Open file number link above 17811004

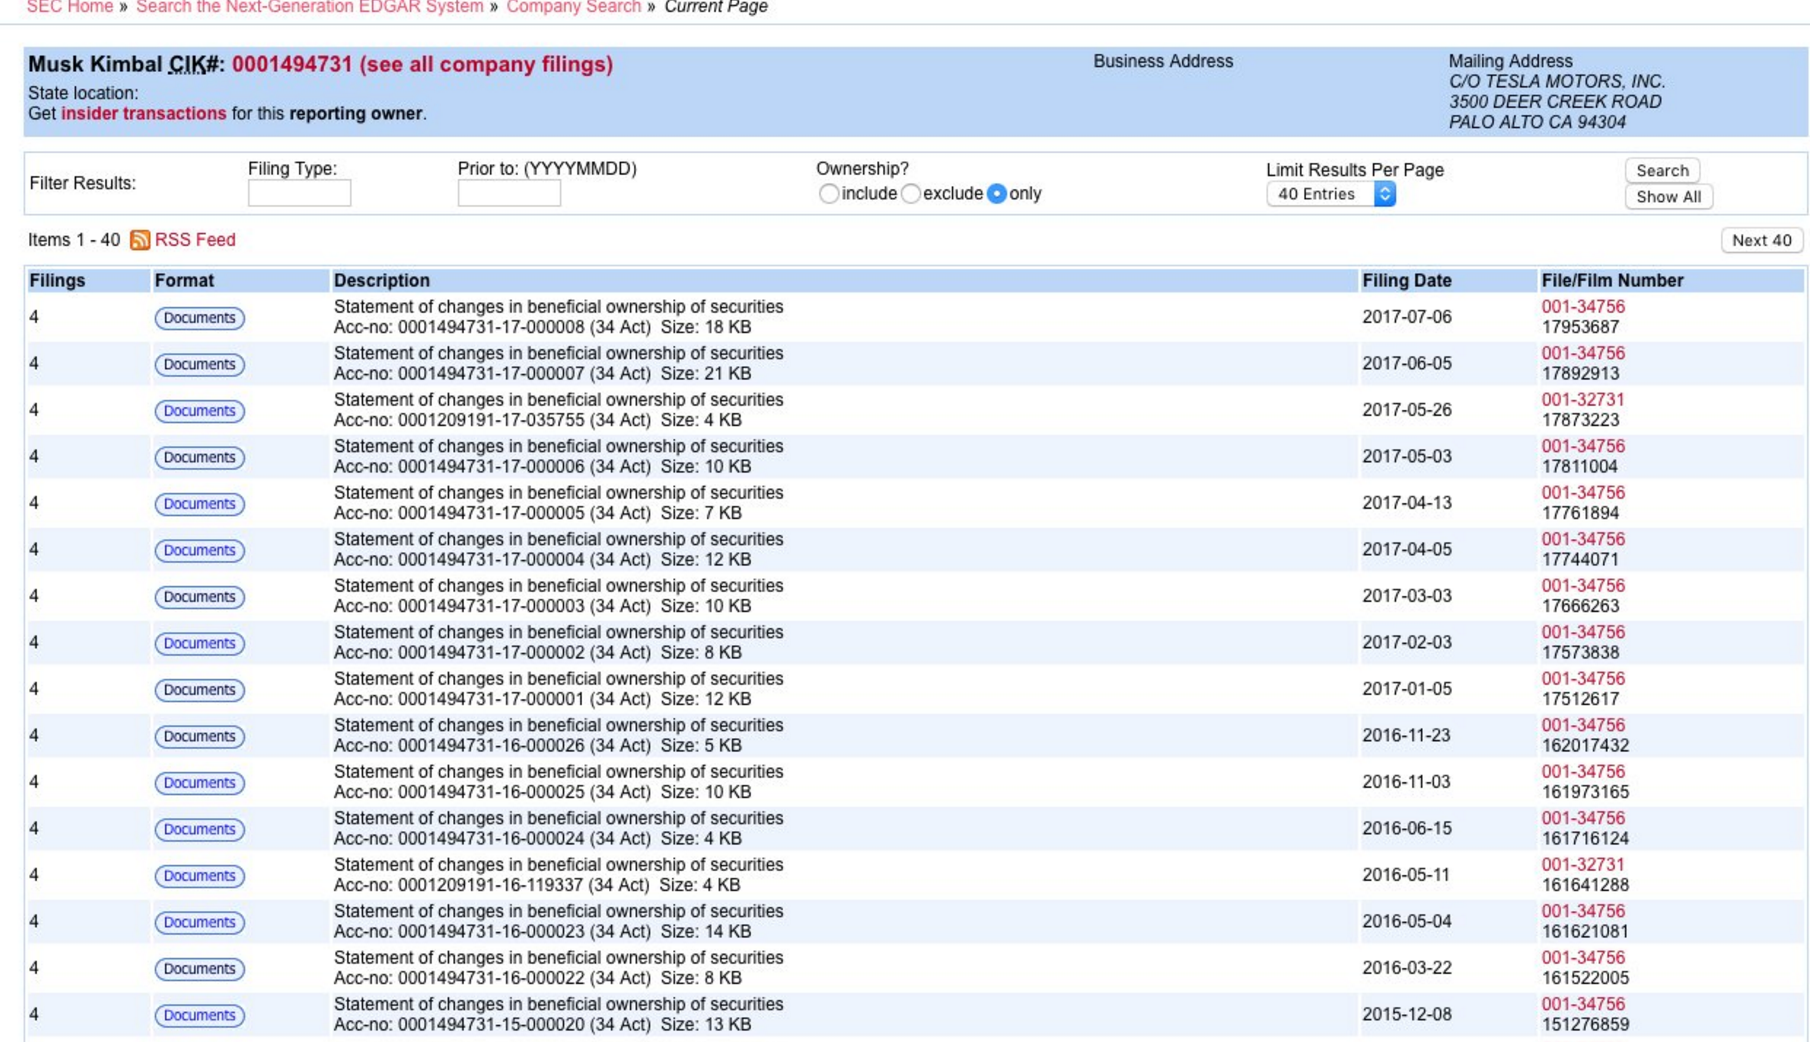[x=1583, y=447]
